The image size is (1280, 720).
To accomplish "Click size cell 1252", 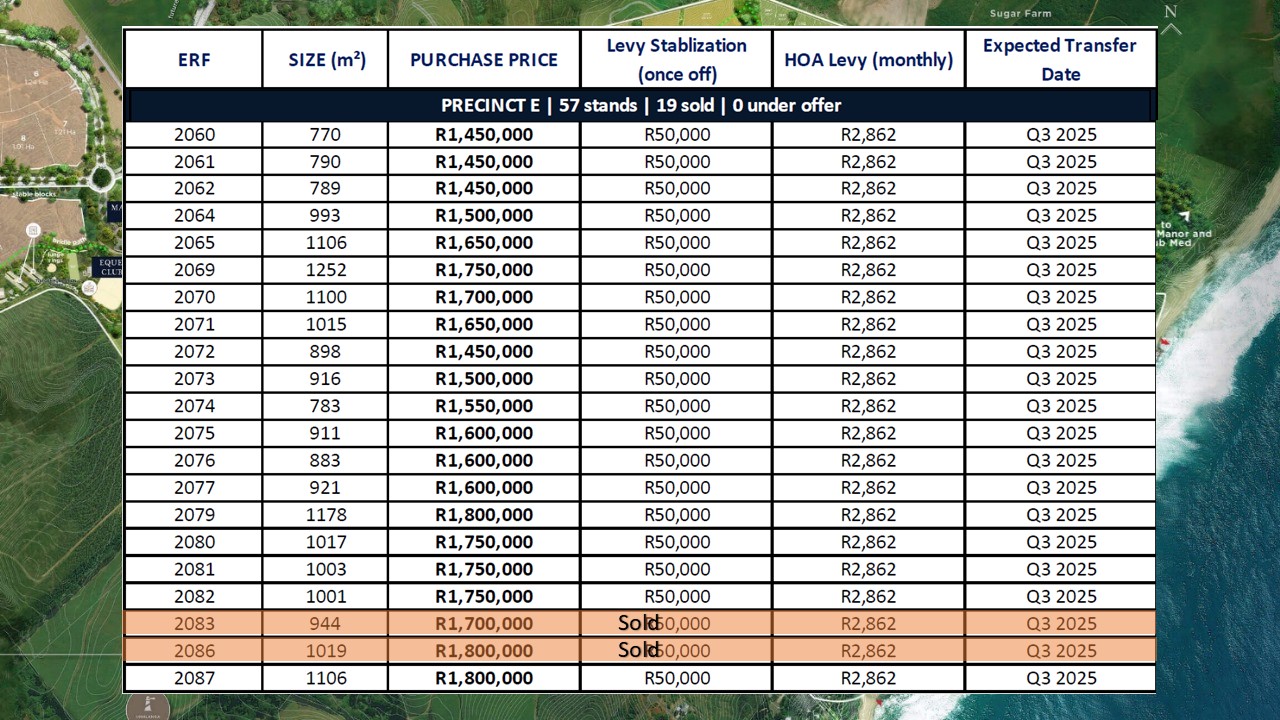I will (326, 269).
